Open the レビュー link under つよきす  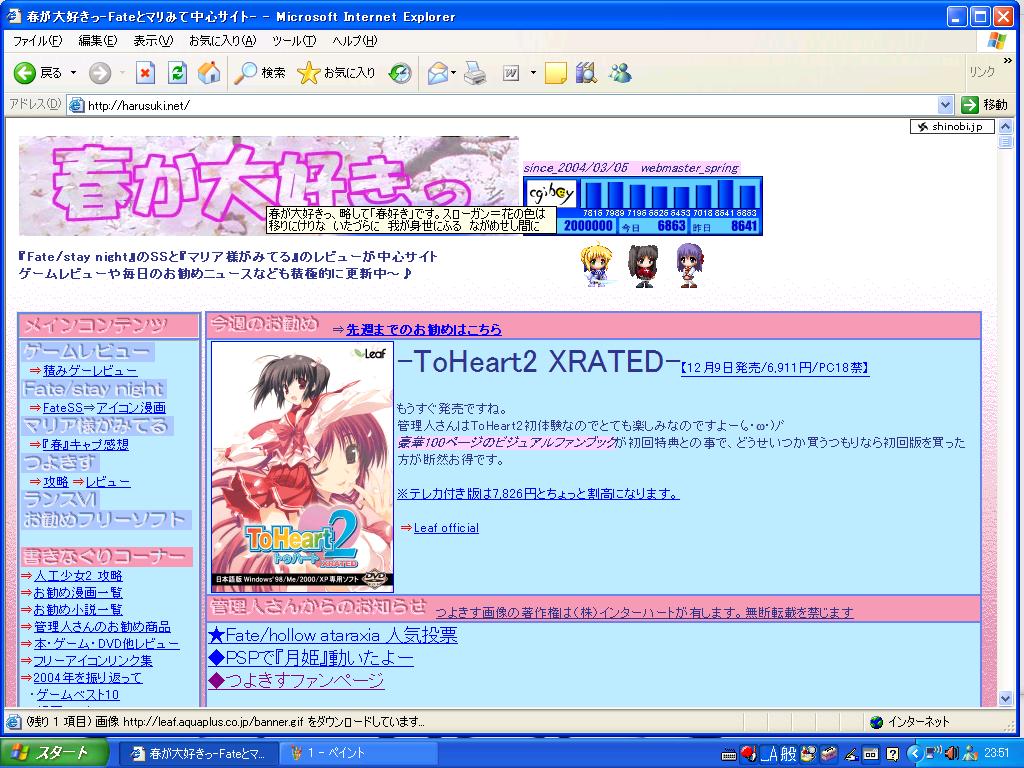coord(108,482)
